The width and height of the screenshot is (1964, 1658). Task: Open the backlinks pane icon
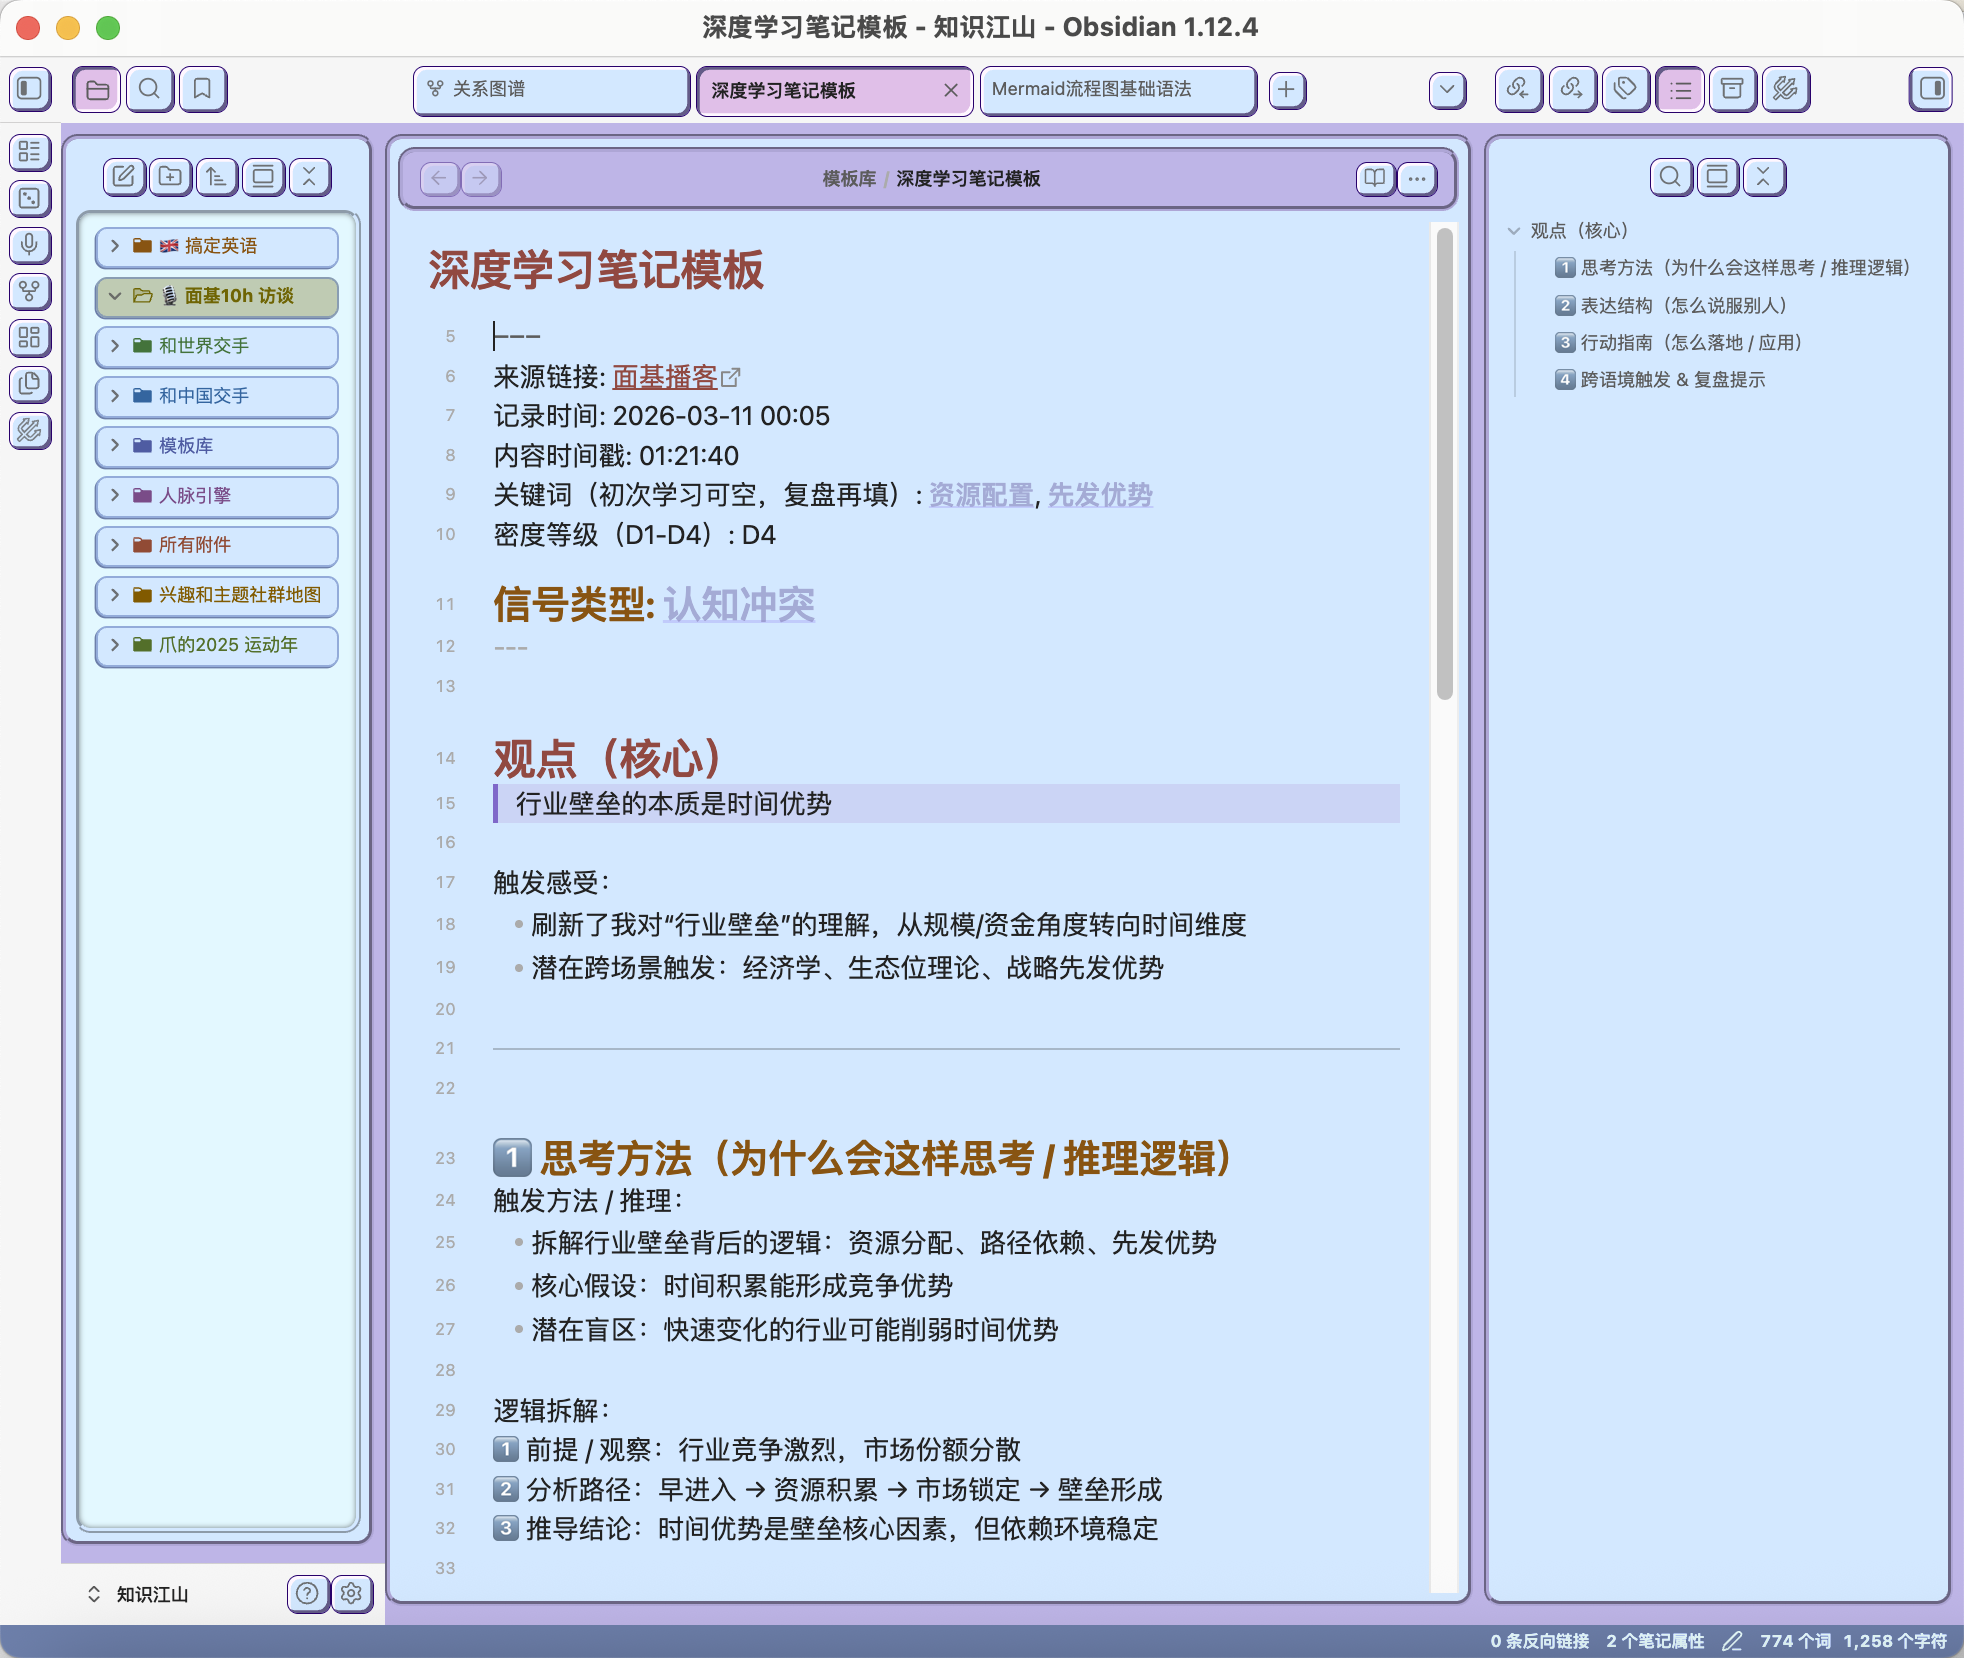click(x=1518, y=89)
